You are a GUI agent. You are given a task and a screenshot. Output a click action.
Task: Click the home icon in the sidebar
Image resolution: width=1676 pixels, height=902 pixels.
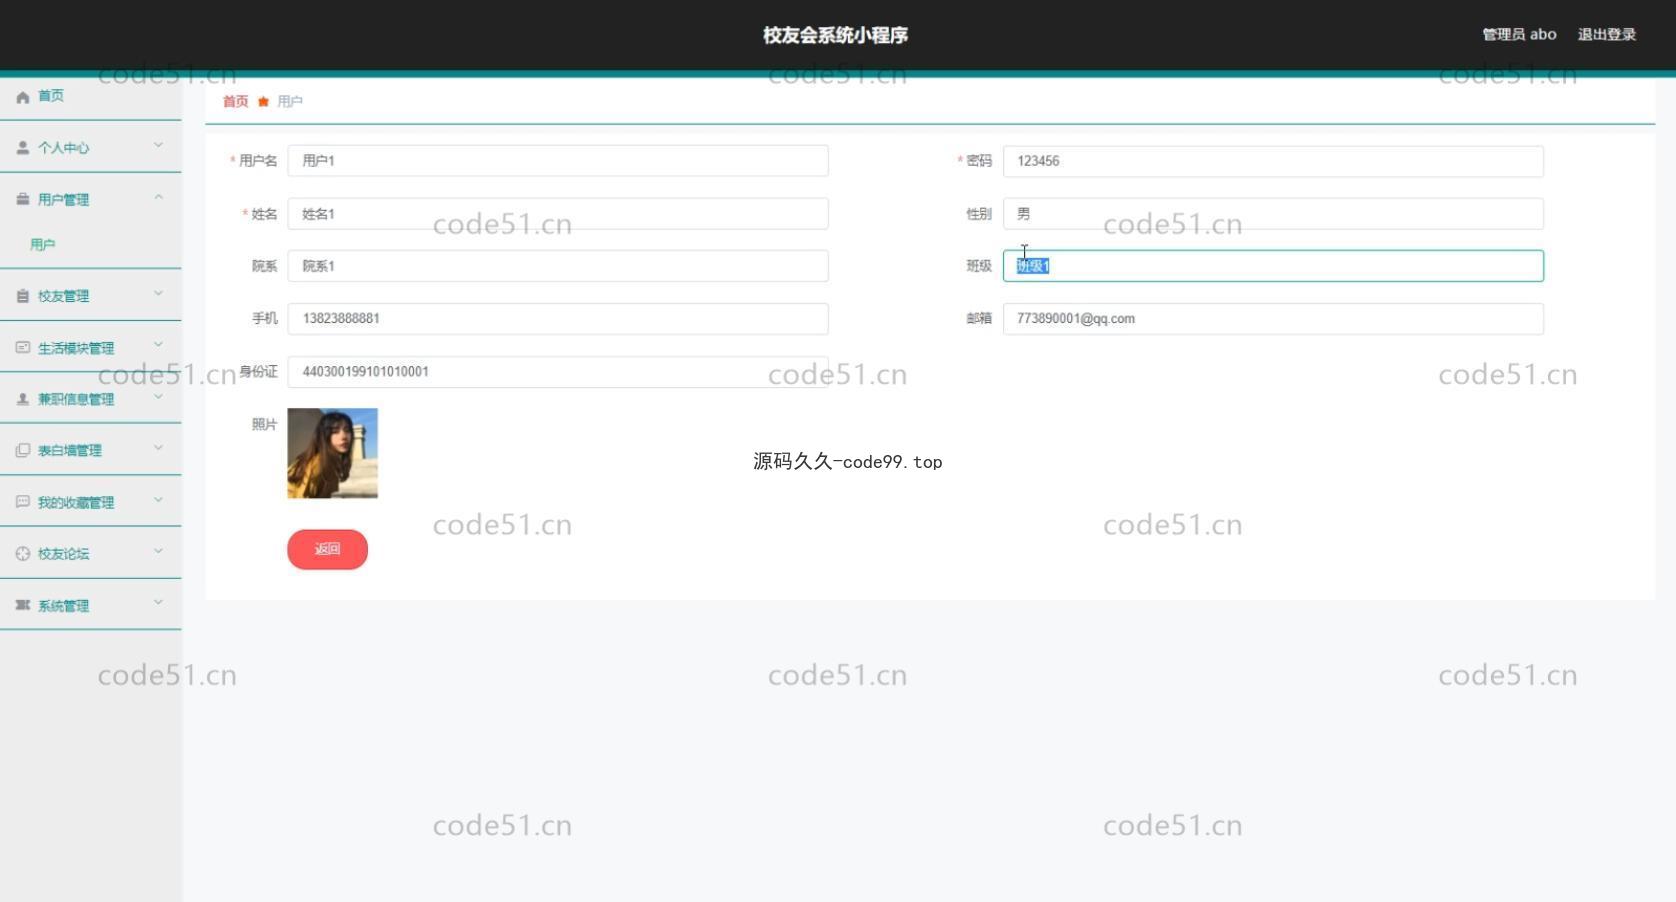pyautogui.click(x=23, y=97)
